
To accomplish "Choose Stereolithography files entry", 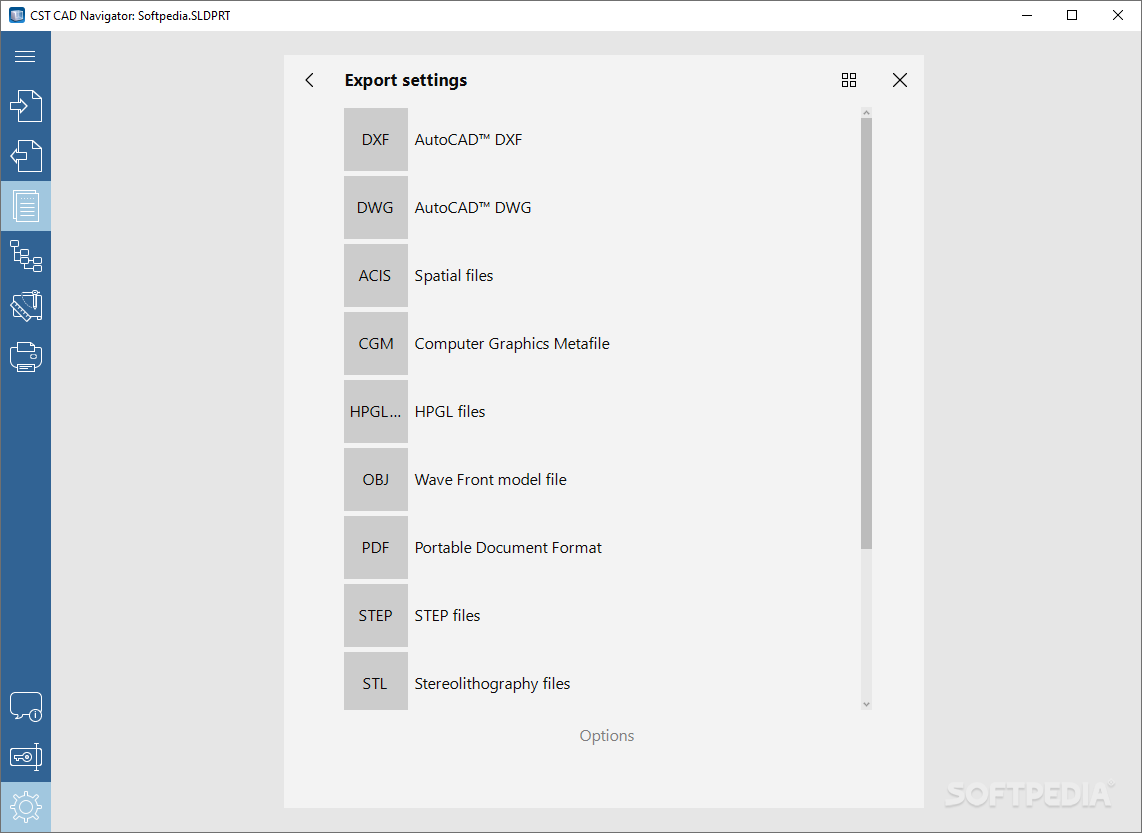I will [492, 684].
